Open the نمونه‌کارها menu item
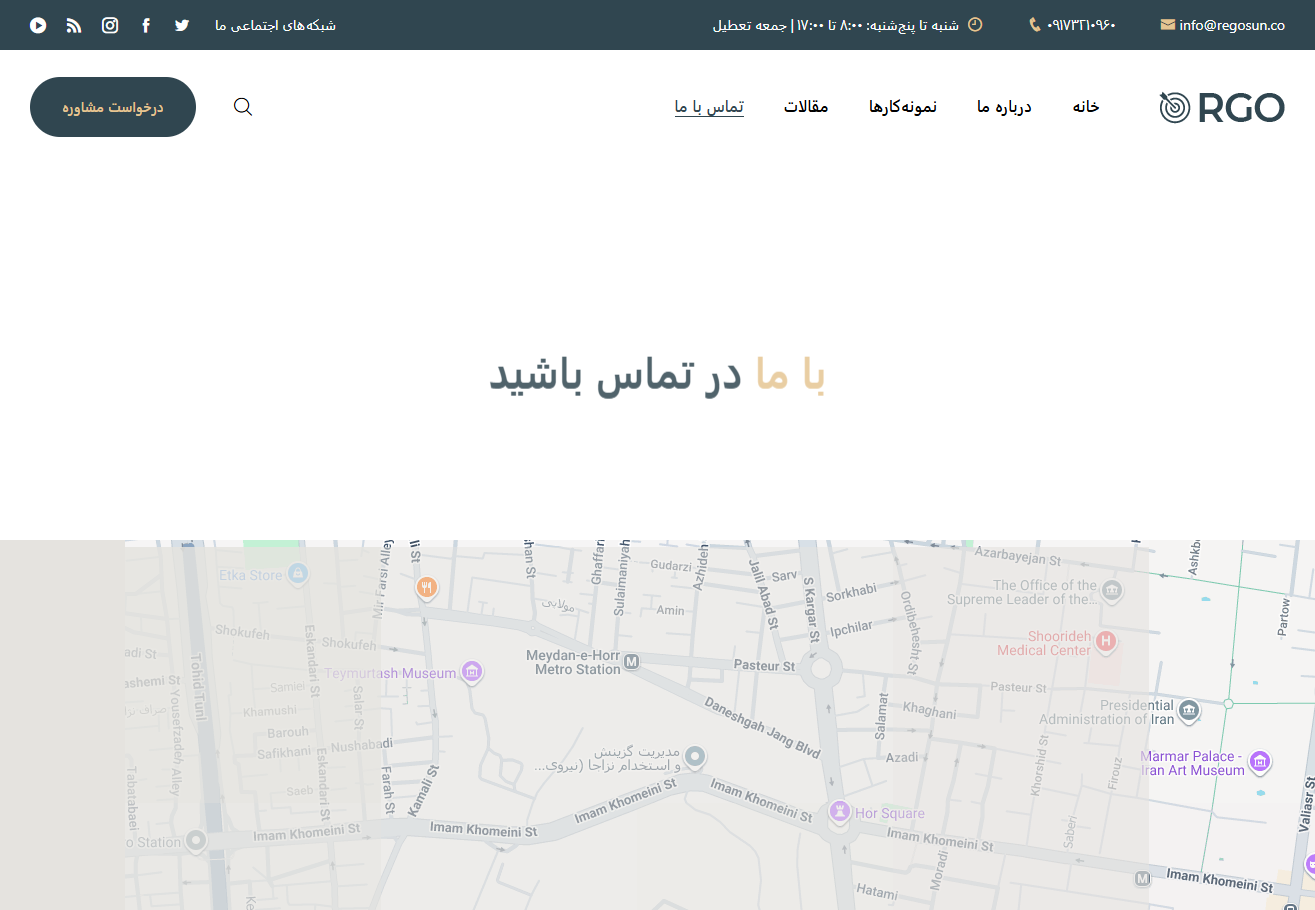The image size is (1315, 910). click(x=903, y=106)
